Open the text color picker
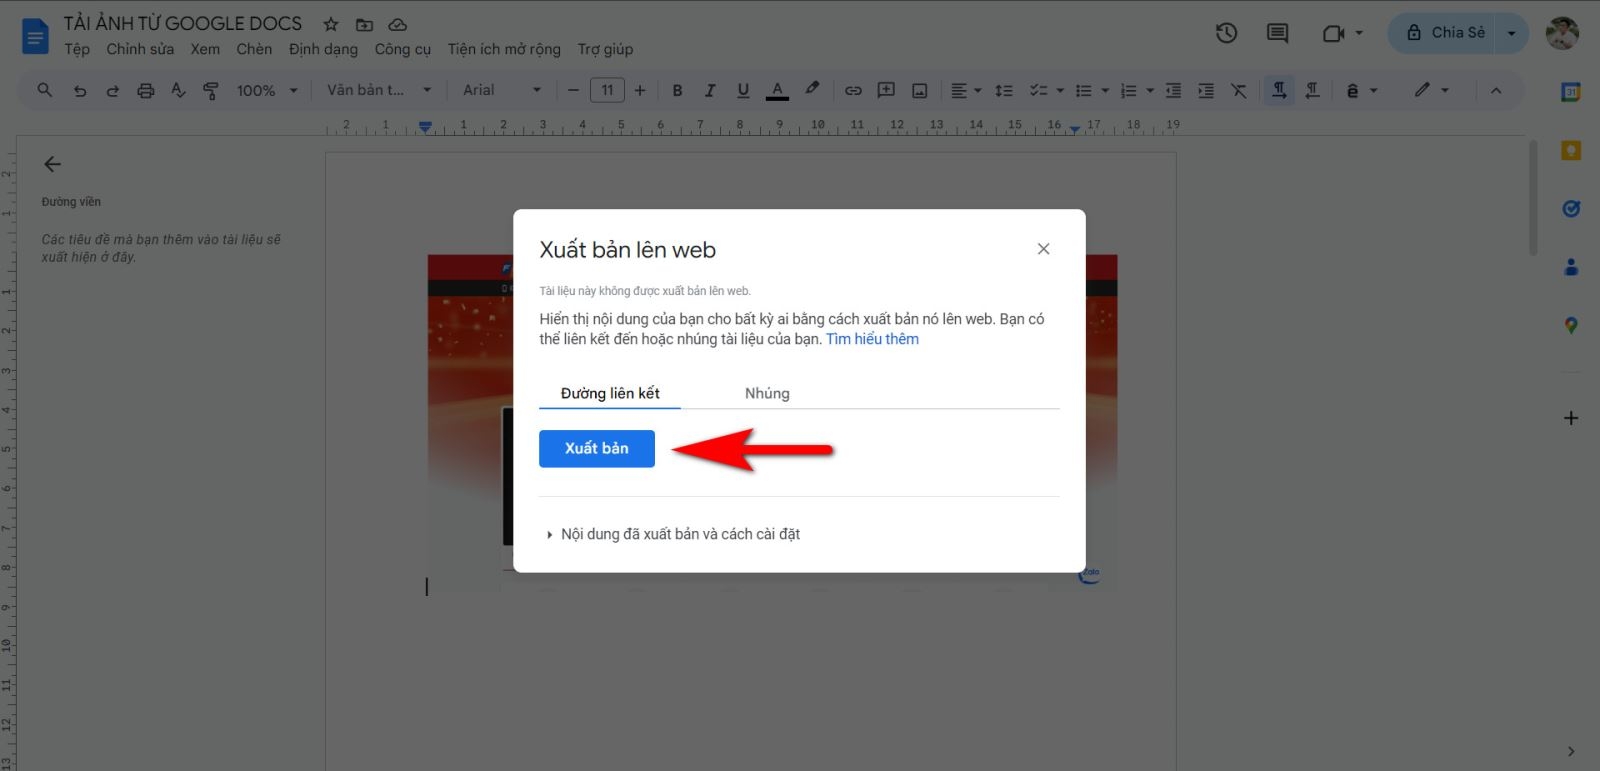The width and height of the screenshot is (1600, 771). point(777,90)
